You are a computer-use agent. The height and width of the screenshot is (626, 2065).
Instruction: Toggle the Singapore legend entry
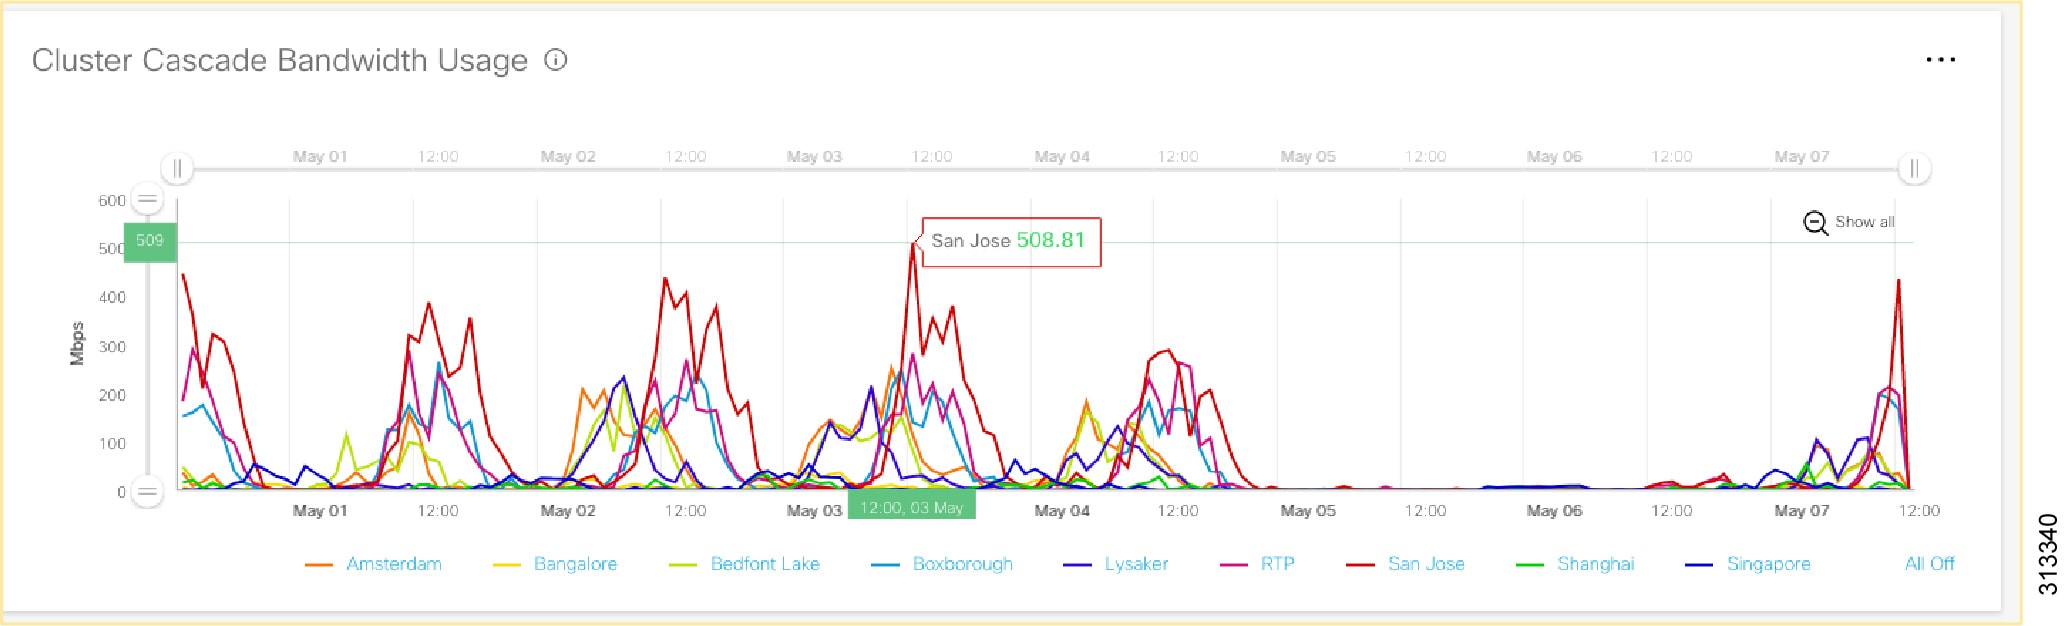coord(1747,564)
